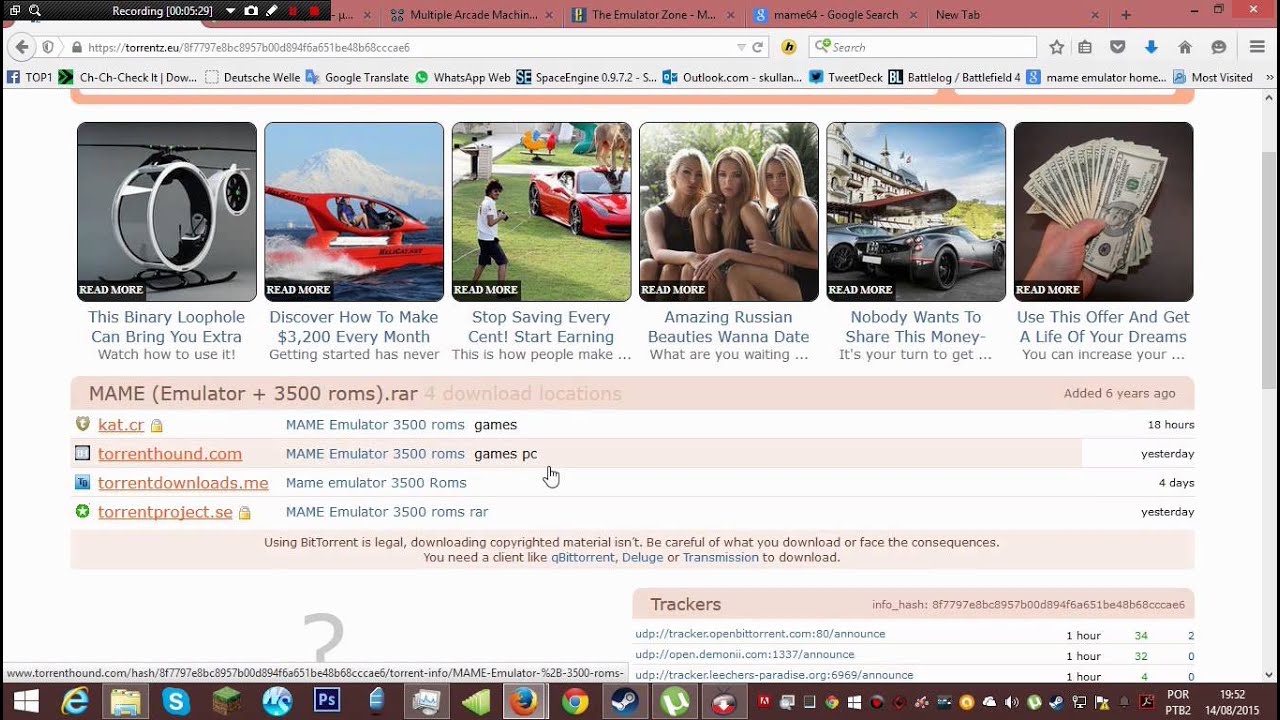Open the kat.cr download location
This screenshot has height=720, width=1280.
click(121, 425)
